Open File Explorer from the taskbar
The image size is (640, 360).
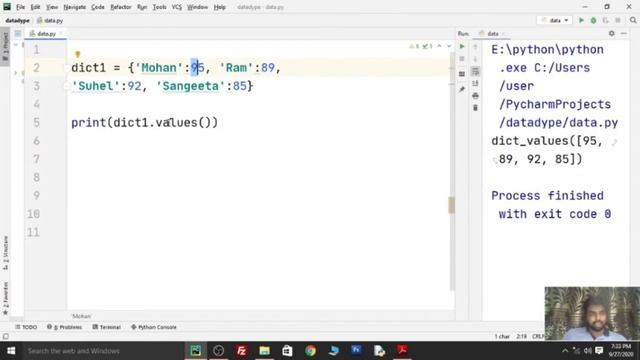click(x=264, y=351)
